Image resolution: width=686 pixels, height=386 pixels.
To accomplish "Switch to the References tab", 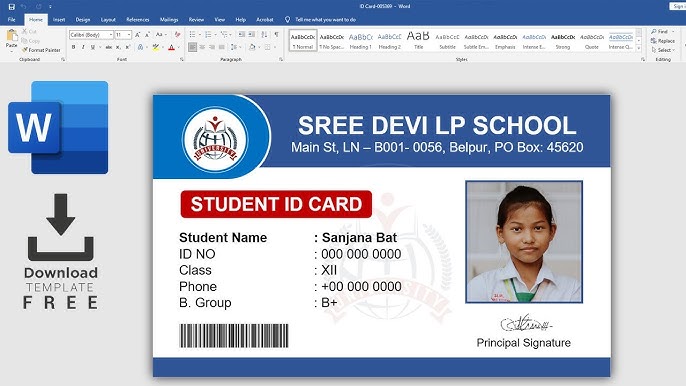I will 138,19.
